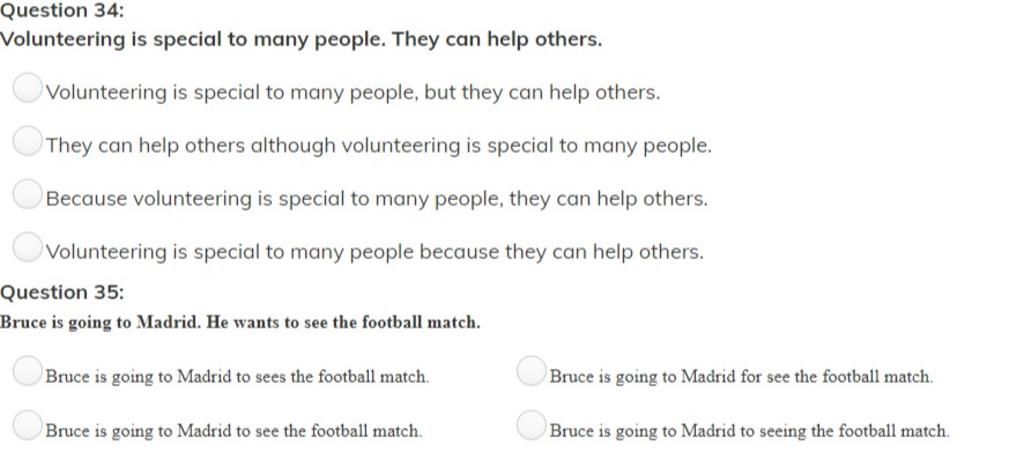Pick radio button for 'to see the football match'
The image size is (1024, 452).
click(27, 425)
